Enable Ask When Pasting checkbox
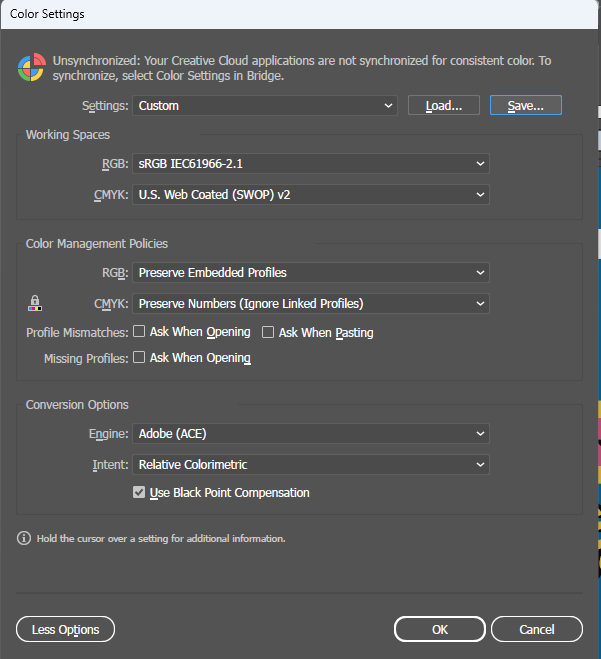This screenshot has width=601, height=659. click(x=268, y=332)
